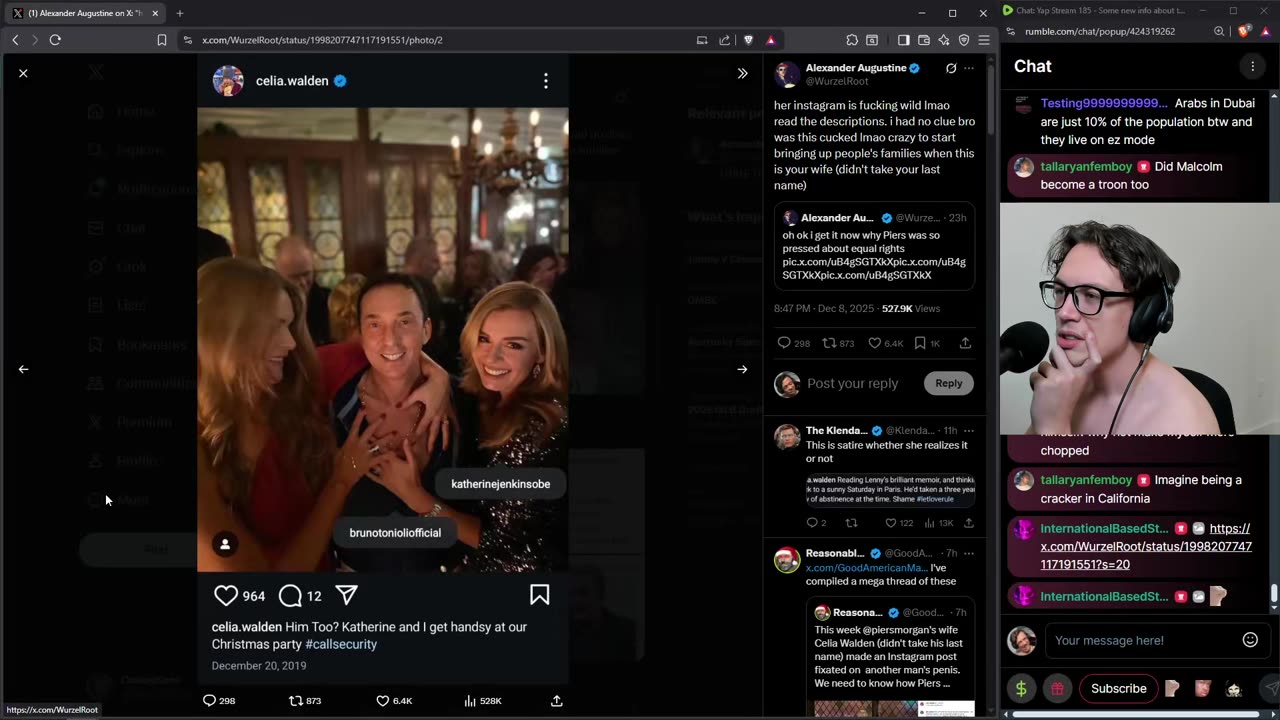Click the like icon showing 6.4K below the photo
This screenshot has width=1280, height=720.
tap(382, 701)
